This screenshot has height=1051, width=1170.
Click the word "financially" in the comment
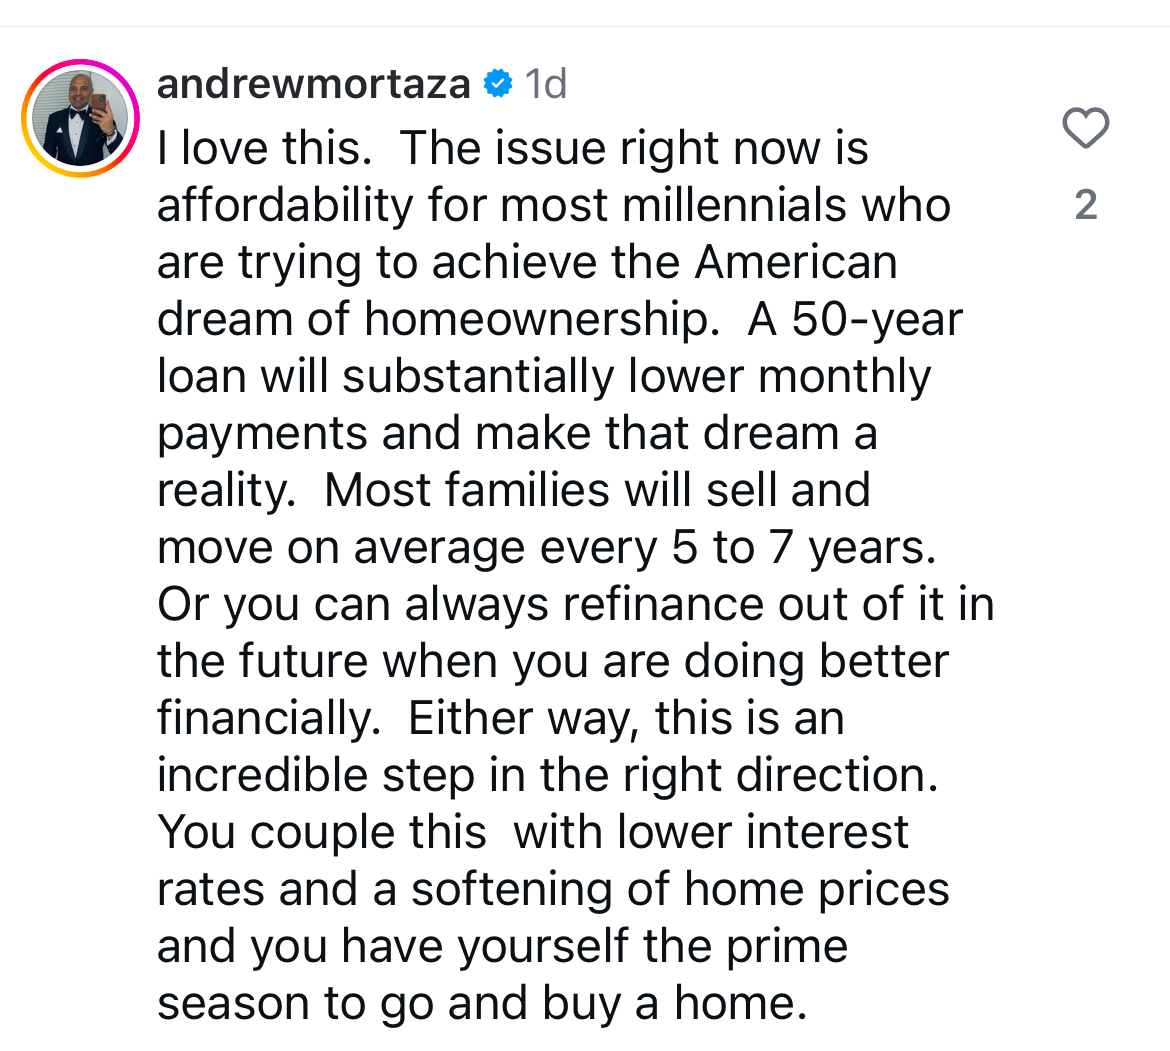(x=263, y=719)
